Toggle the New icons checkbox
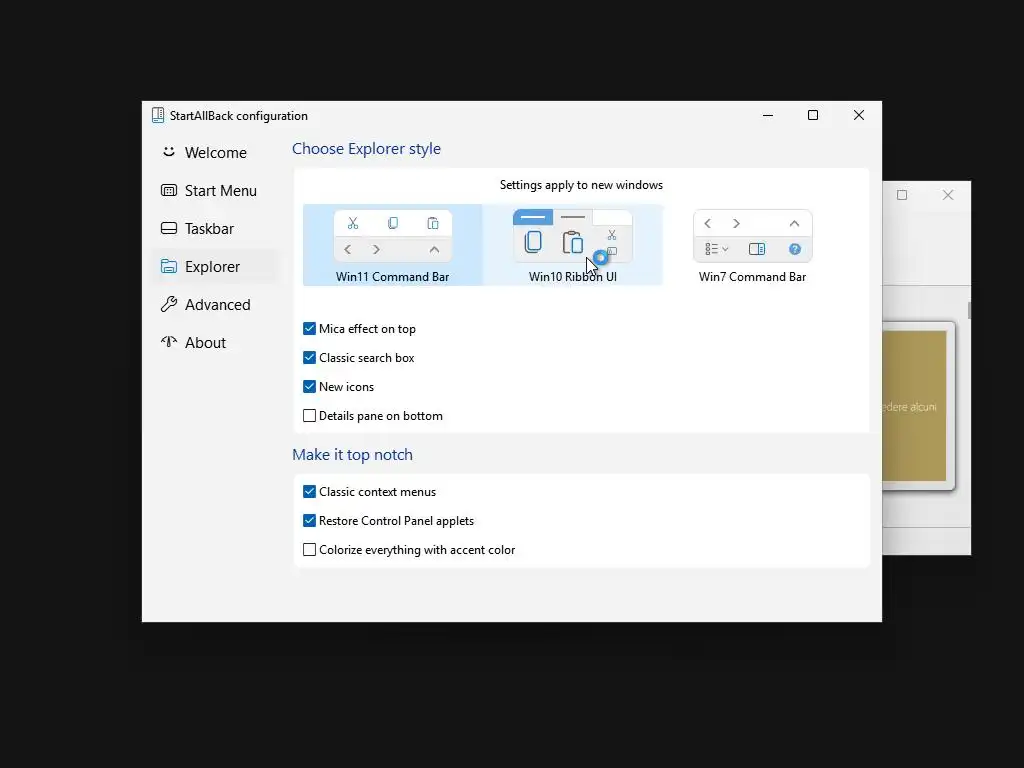1024x768 pixels. pos(310,387)
